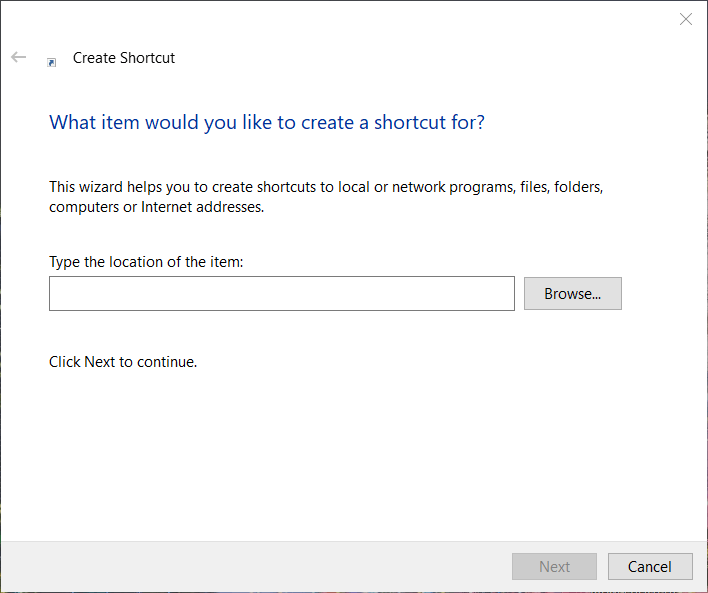This screenshot has width=708, height=593.
Task: Cancel the shortcut wizard
Action: (649, 567)
